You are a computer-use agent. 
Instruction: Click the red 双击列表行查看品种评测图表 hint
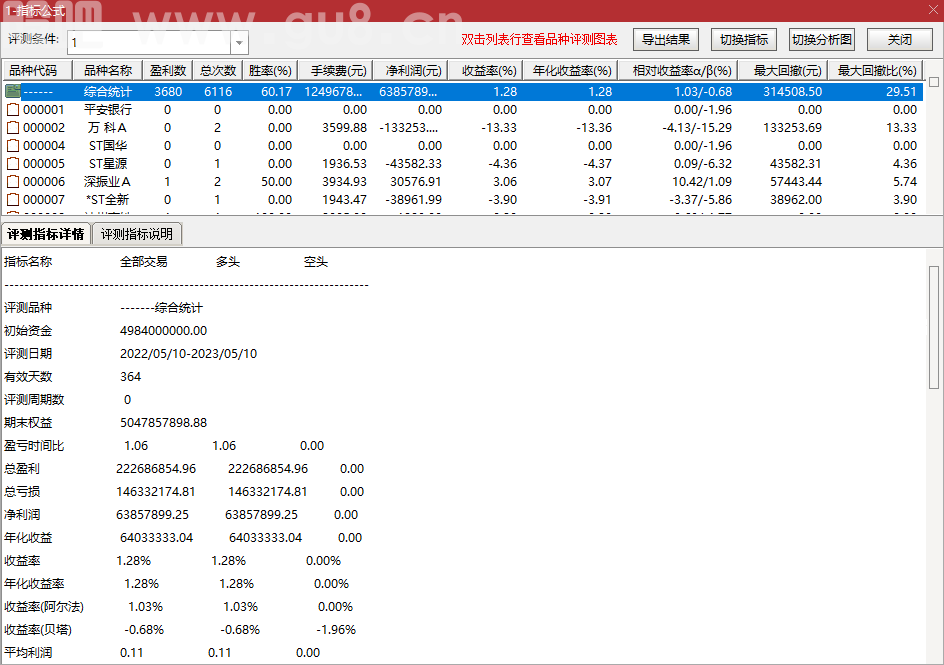point(539,40)
